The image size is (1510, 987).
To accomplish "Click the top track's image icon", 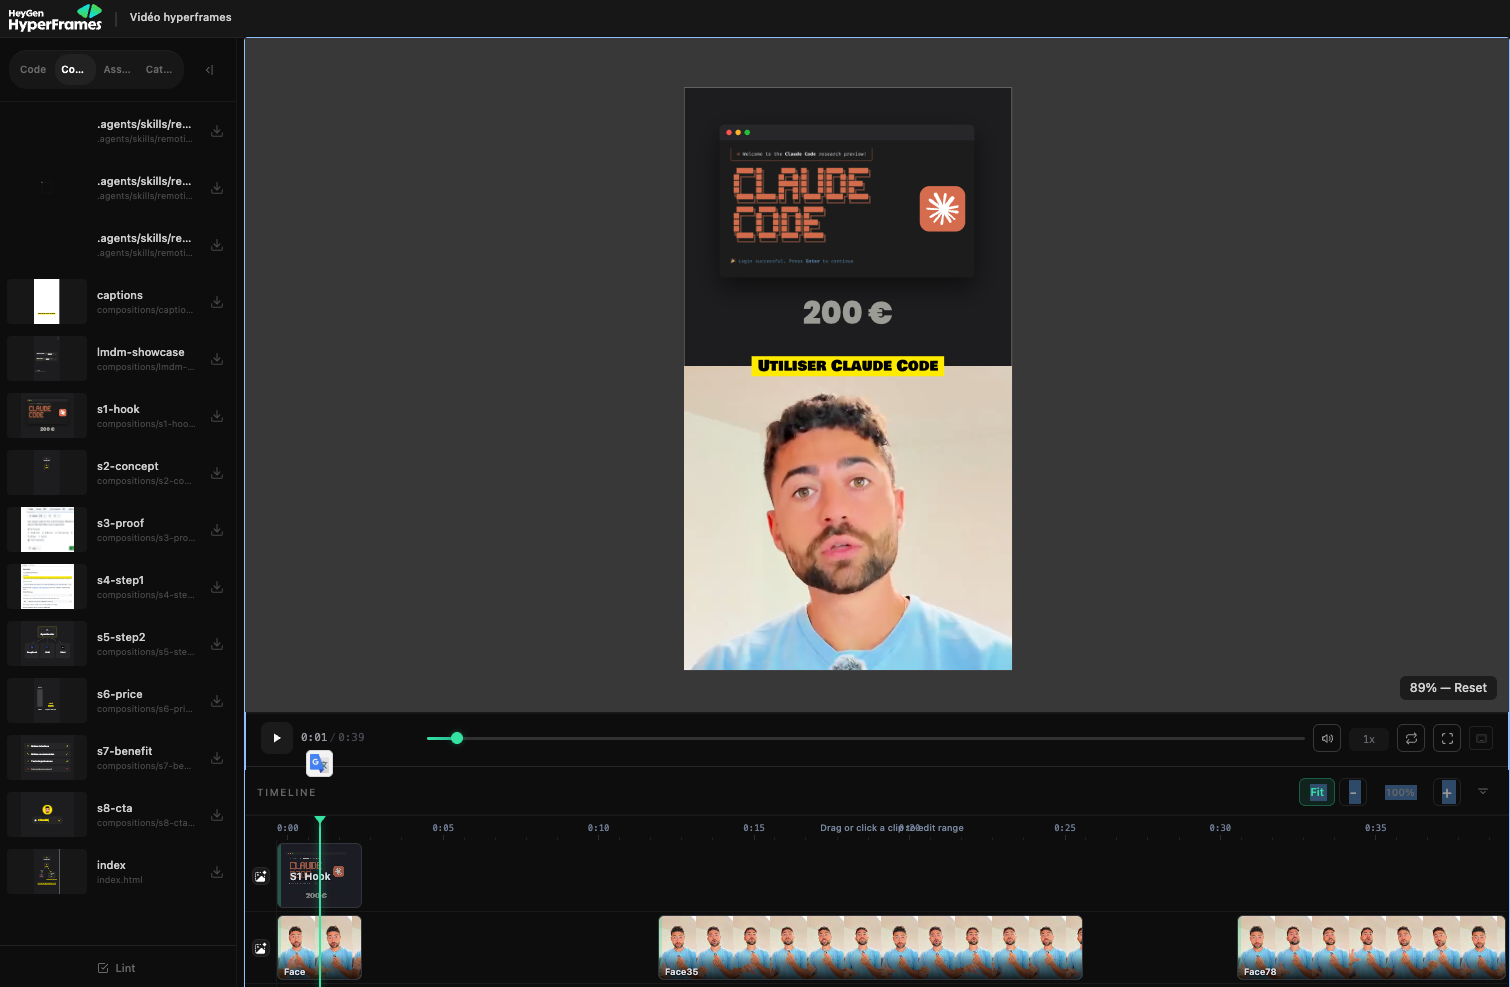I will [261, 876].
